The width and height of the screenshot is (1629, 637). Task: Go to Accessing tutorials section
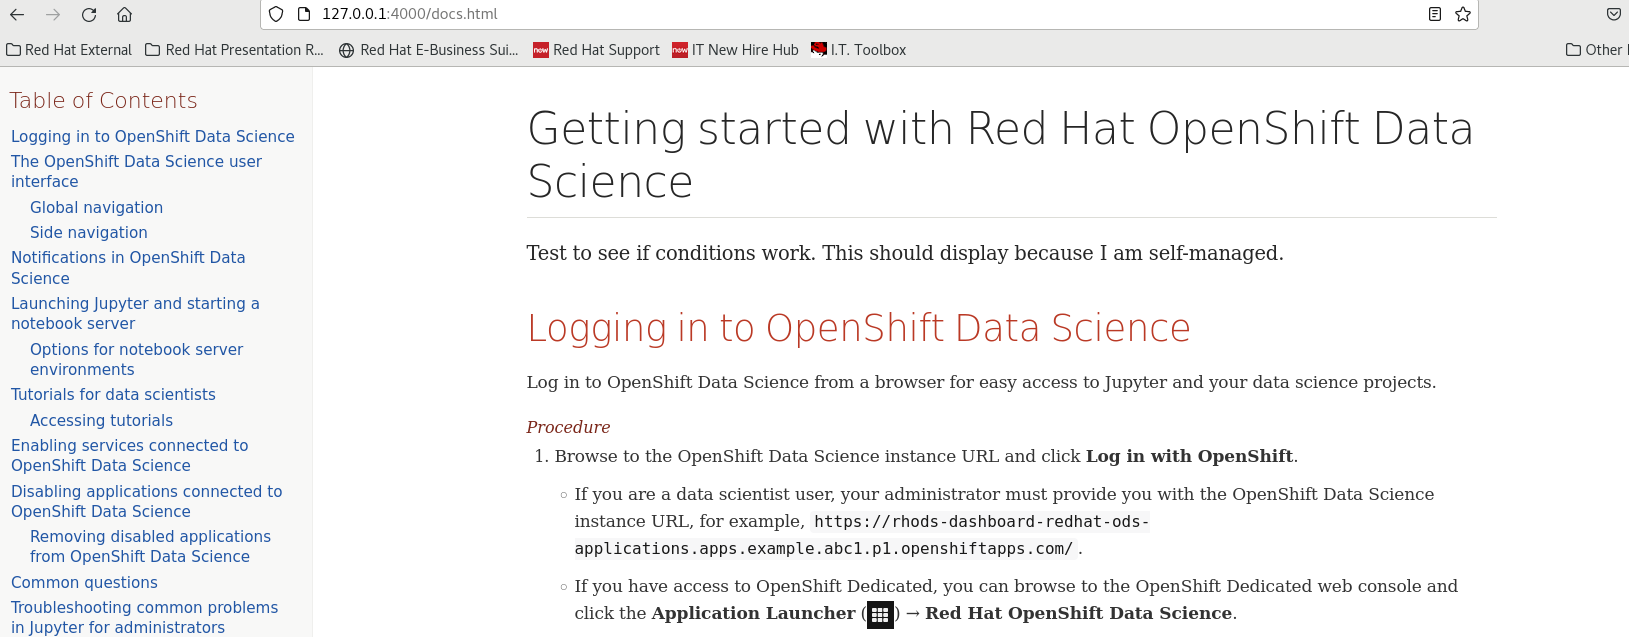click(x=101, y=420)
